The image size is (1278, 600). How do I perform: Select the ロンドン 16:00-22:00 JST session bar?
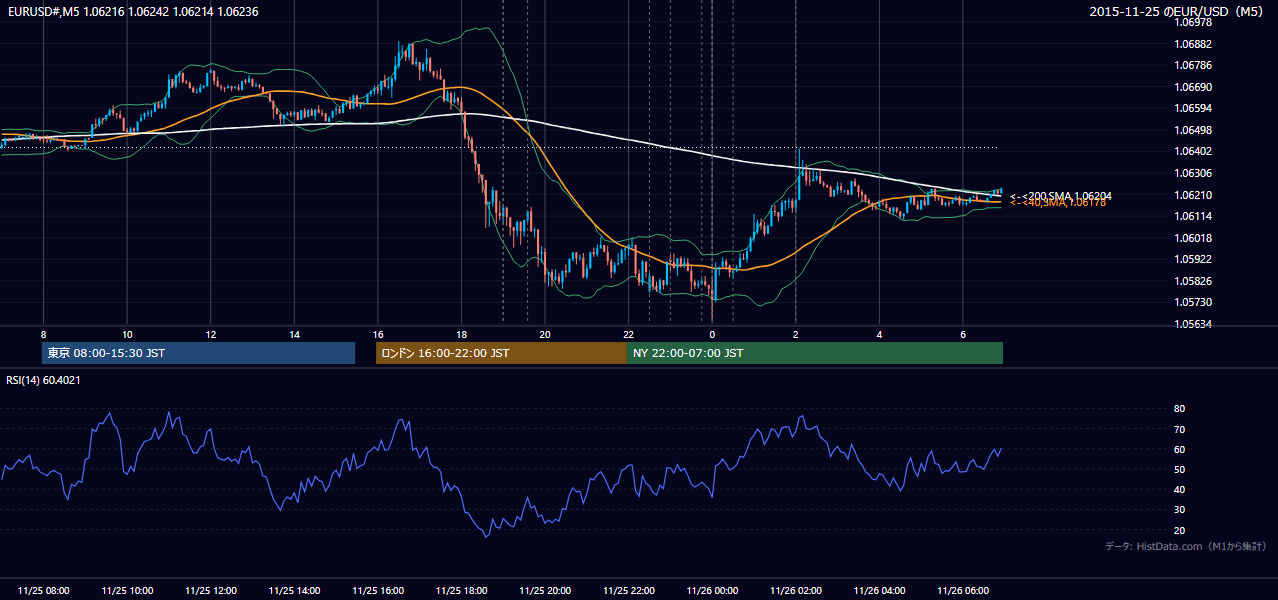click(x=501, y=353)
